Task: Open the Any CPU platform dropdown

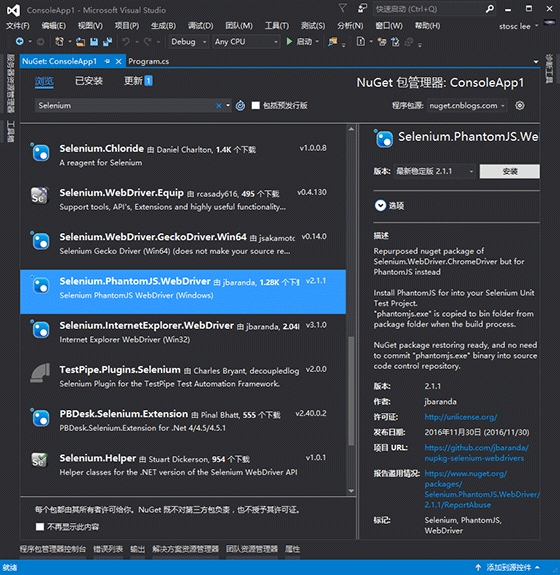Action: (246, 42)
